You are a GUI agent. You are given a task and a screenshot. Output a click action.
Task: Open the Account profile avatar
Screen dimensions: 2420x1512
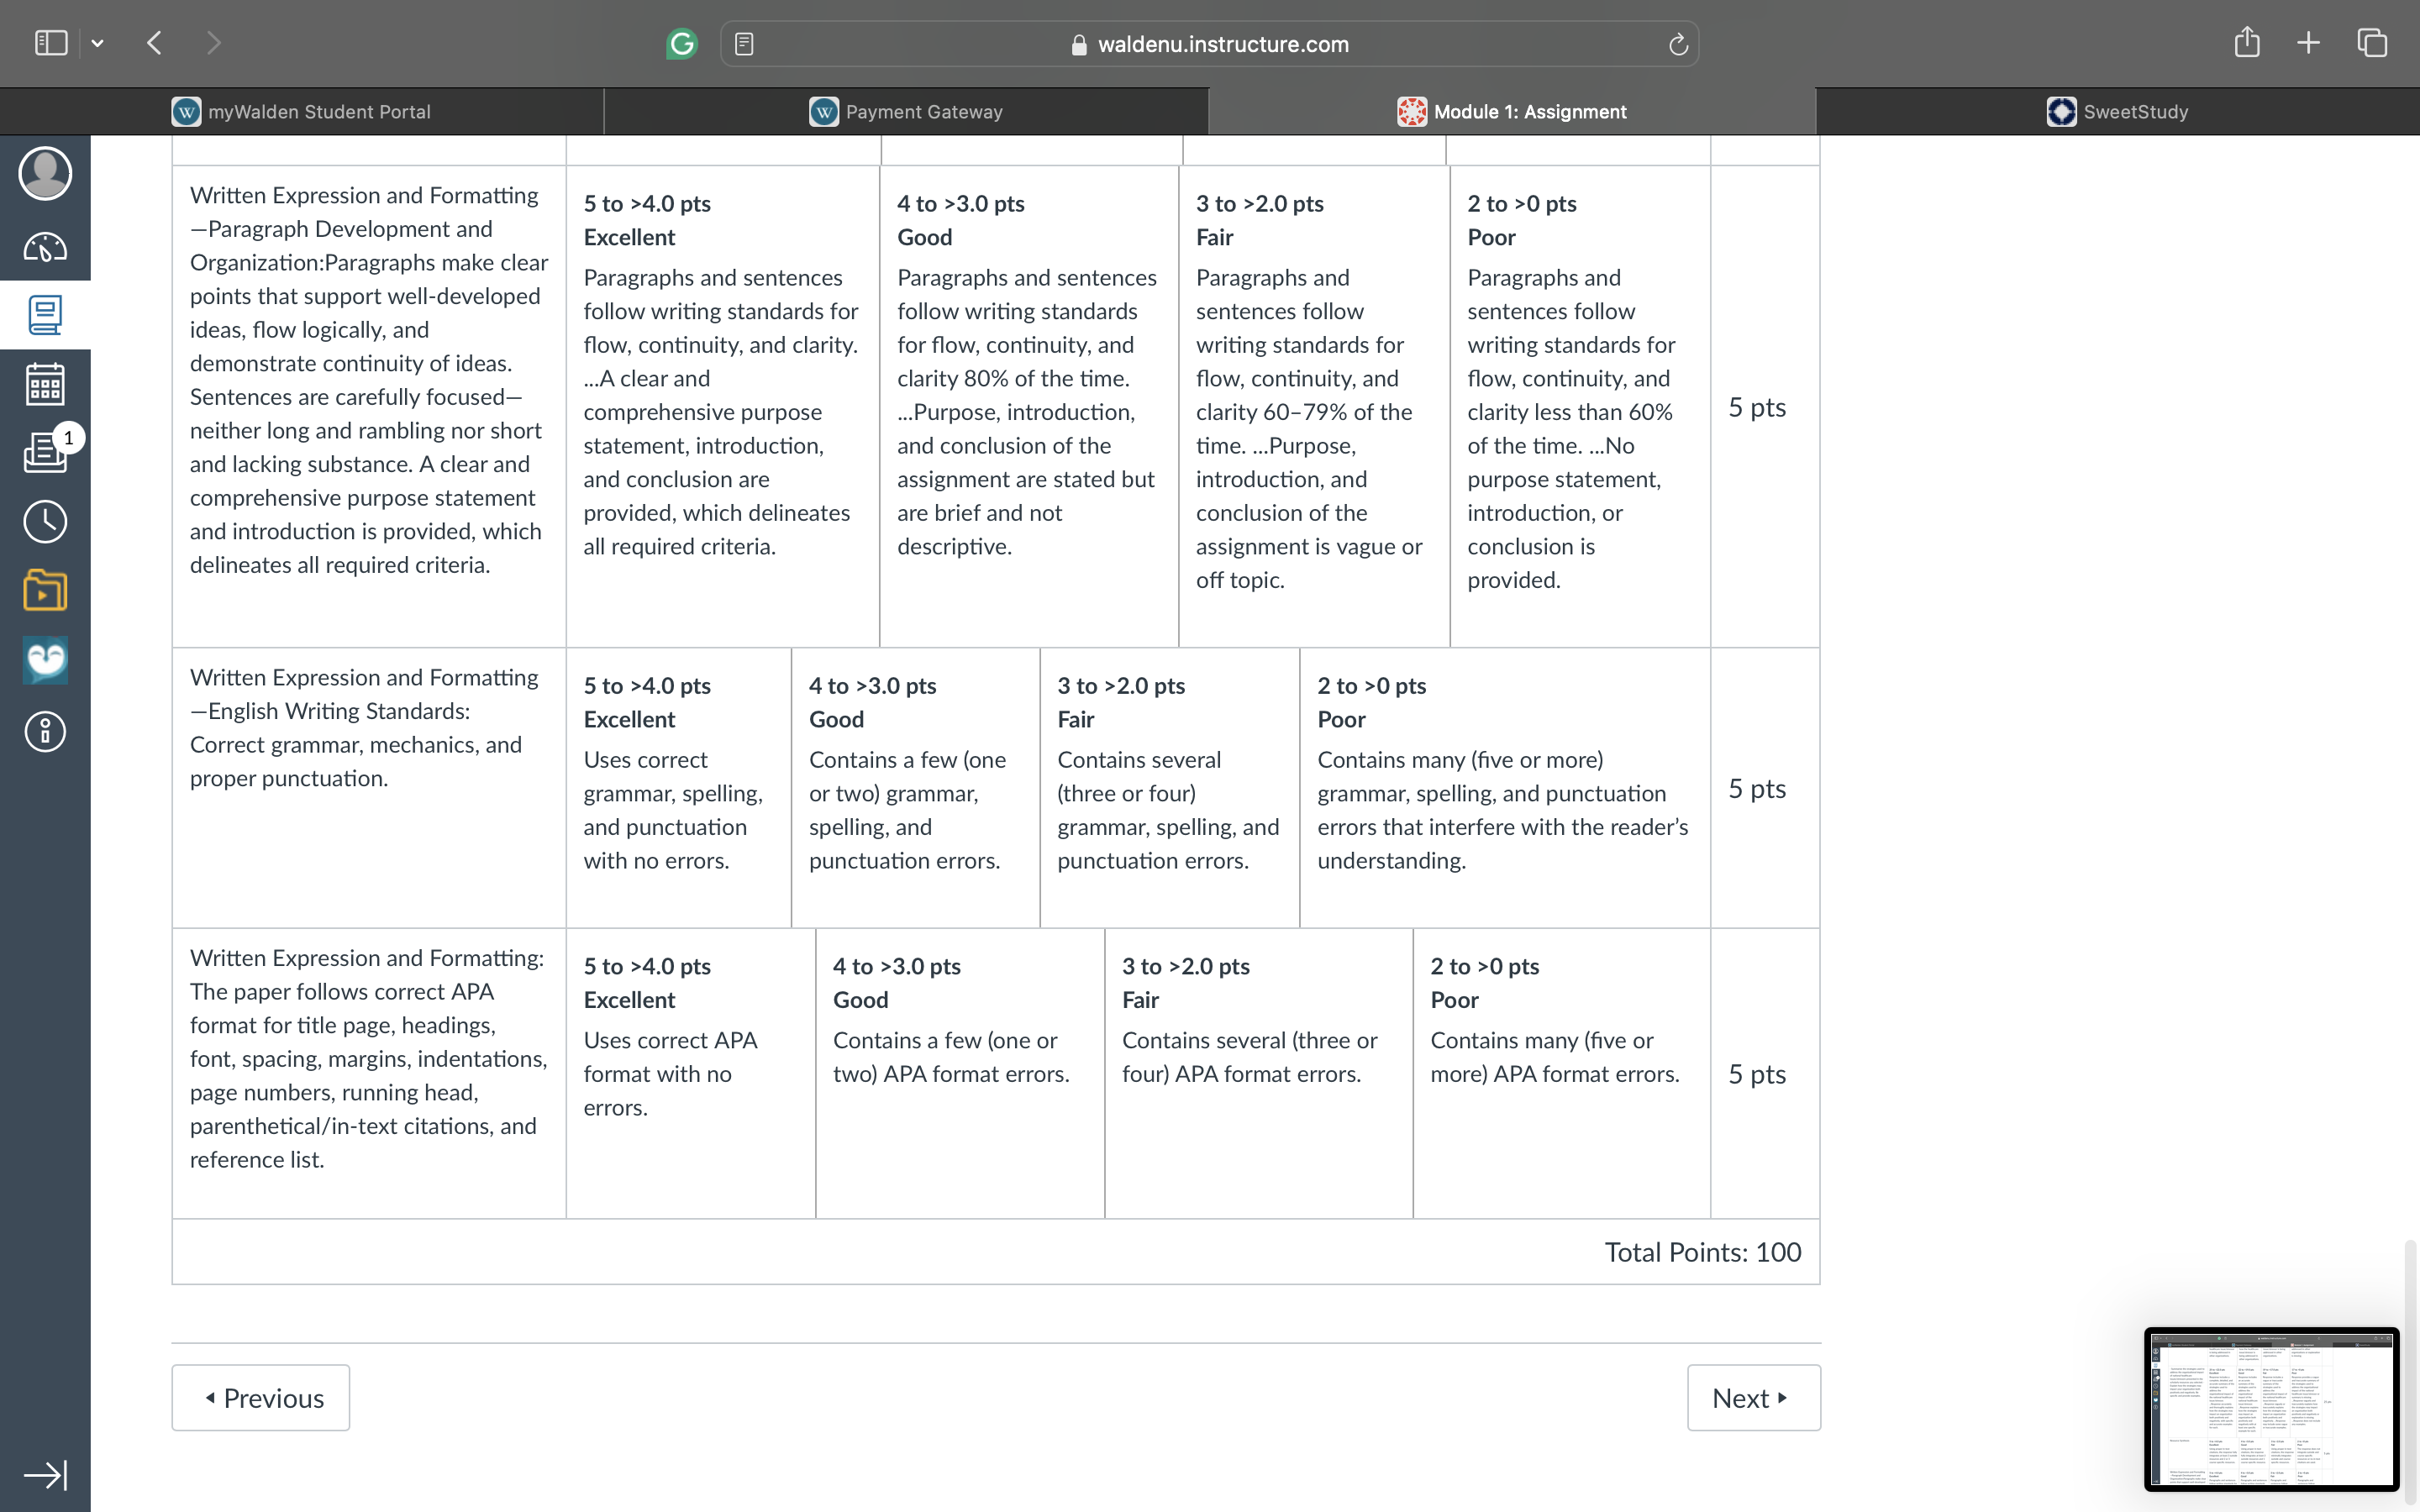tap(45, 173)
